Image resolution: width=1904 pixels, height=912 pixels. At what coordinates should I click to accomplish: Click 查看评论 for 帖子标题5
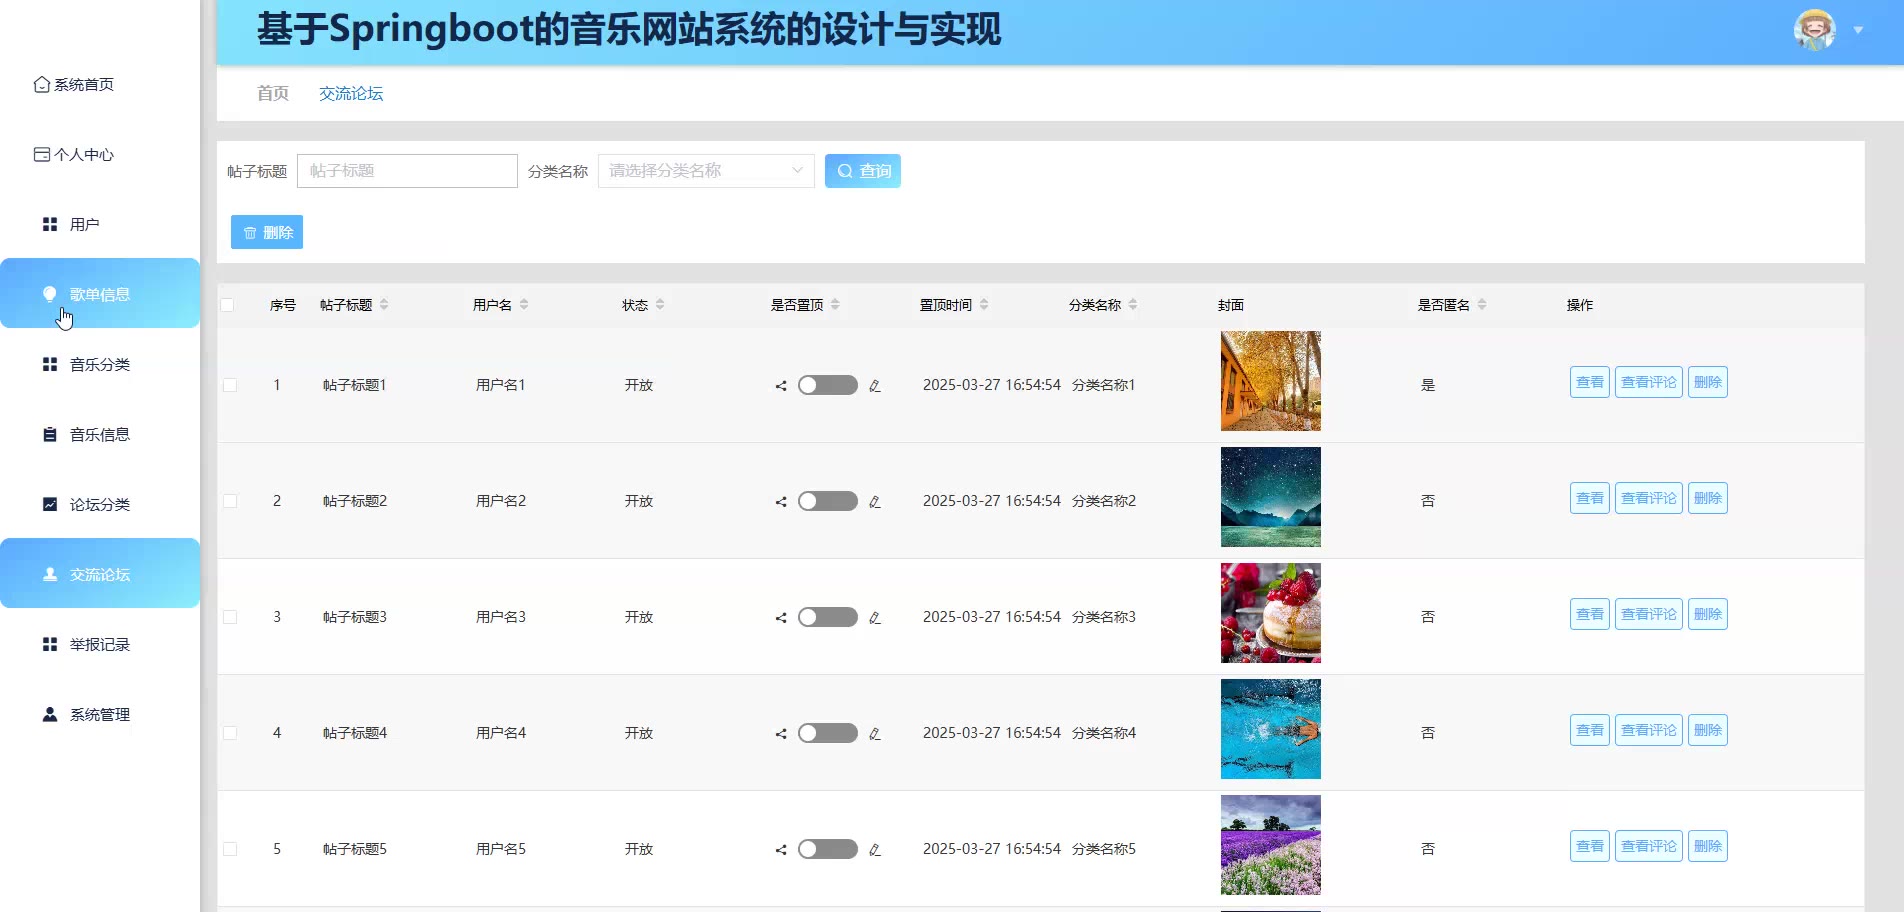coord(1648,847)
